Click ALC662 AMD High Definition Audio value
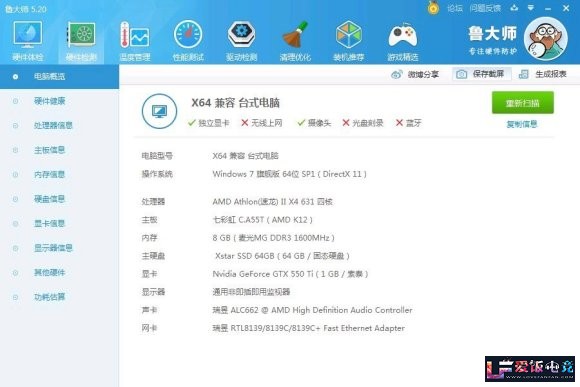 coord(312,310)
